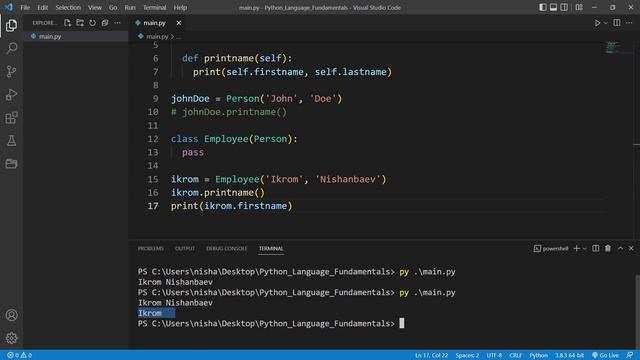Open the customize layout menu
Image resolution: width=640 pixels, height=360 pixels.
(x=579, y=7)
